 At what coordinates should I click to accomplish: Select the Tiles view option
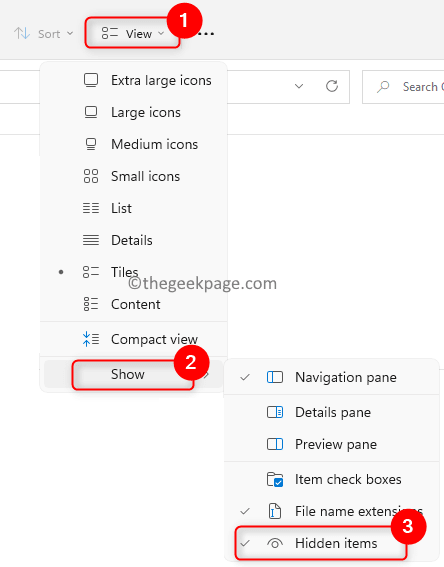(133, 272)
